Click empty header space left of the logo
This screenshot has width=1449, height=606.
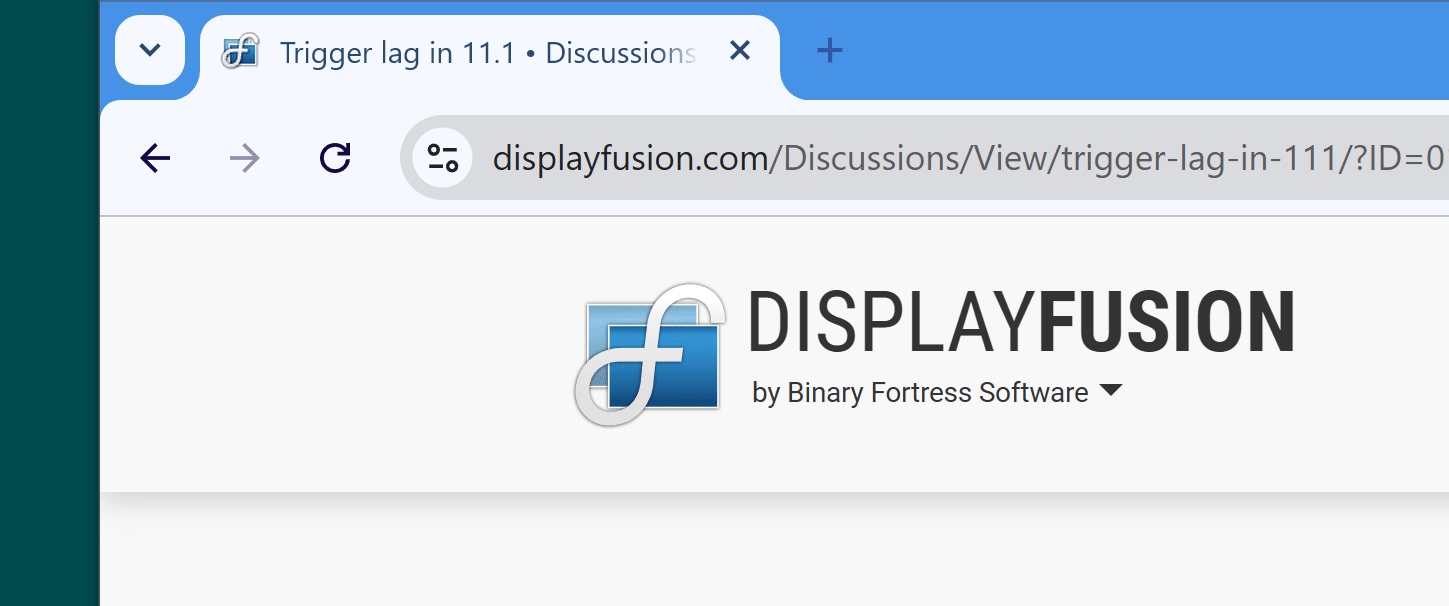coord(330,355)
